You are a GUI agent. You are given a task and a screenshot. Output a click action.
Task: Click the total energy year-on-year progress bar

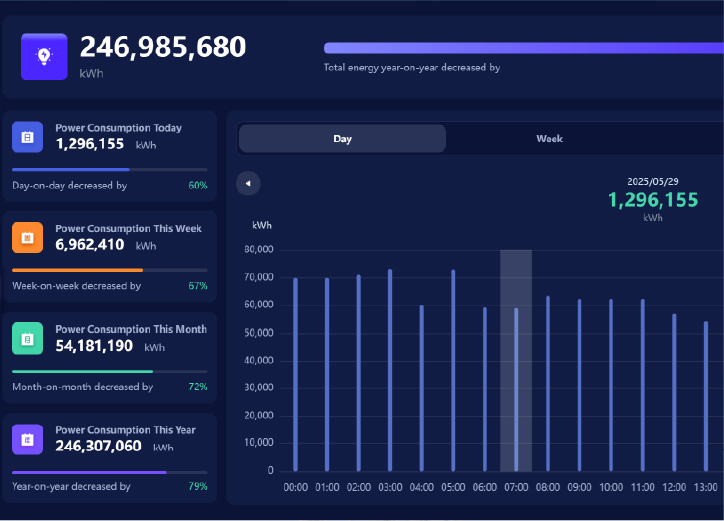click(x=522, y=48)
